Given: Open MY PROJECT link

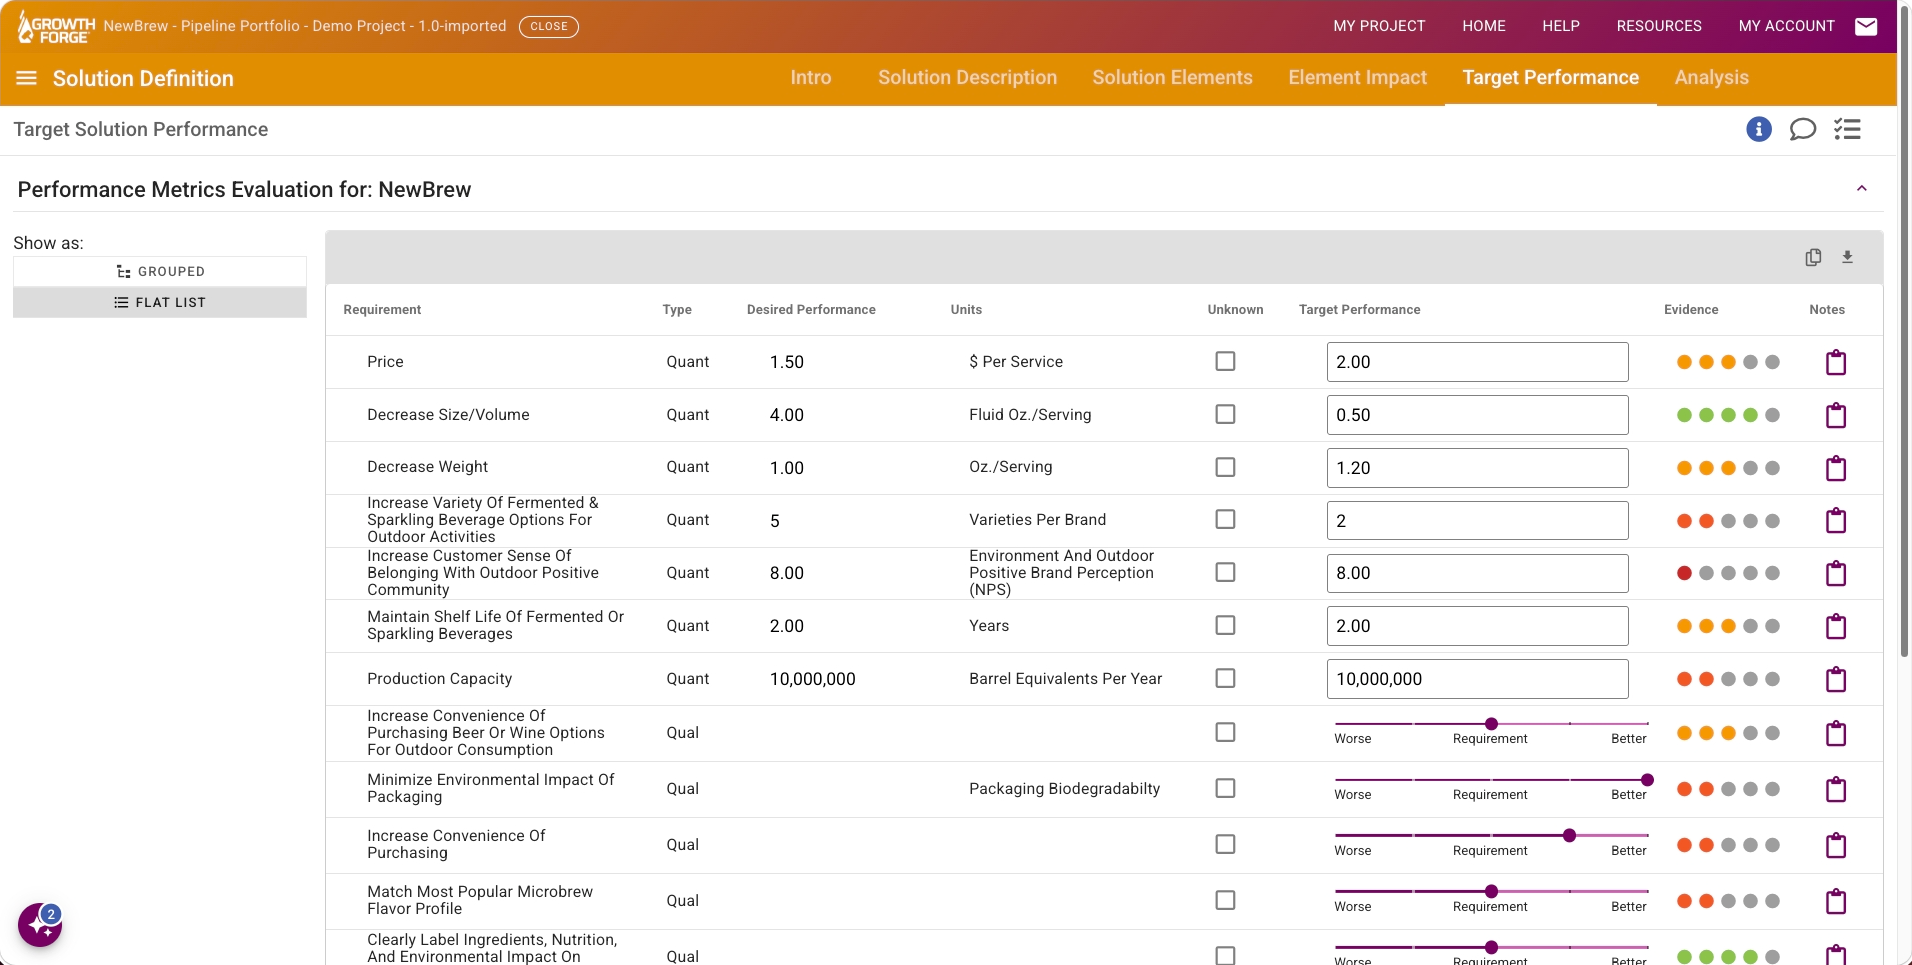Looking at the screenshot, I should pyautogui.click(x=1379, y=26).
